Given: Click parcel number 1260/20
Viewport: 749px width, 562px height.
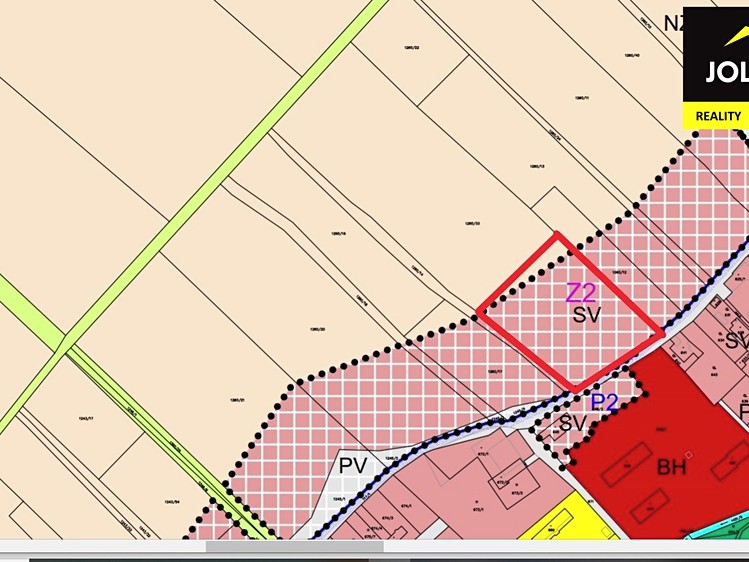Looking at the screenshot, I should 318,329.
